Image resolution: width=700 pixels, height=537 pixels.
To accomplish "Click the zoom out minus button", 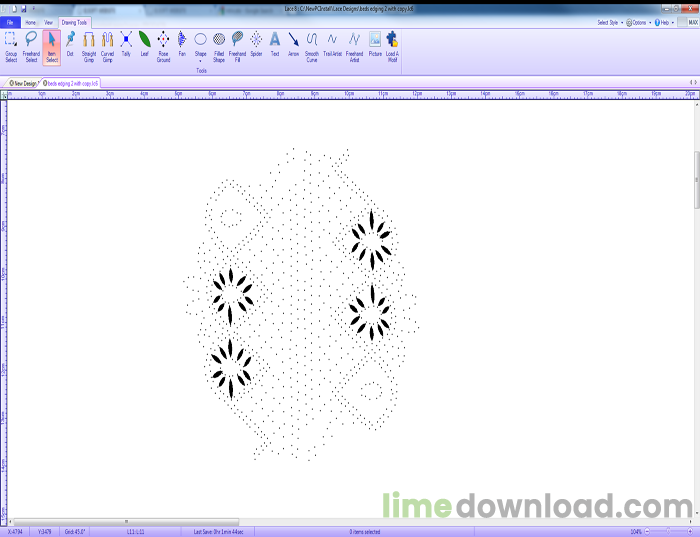I will point(647,532).
